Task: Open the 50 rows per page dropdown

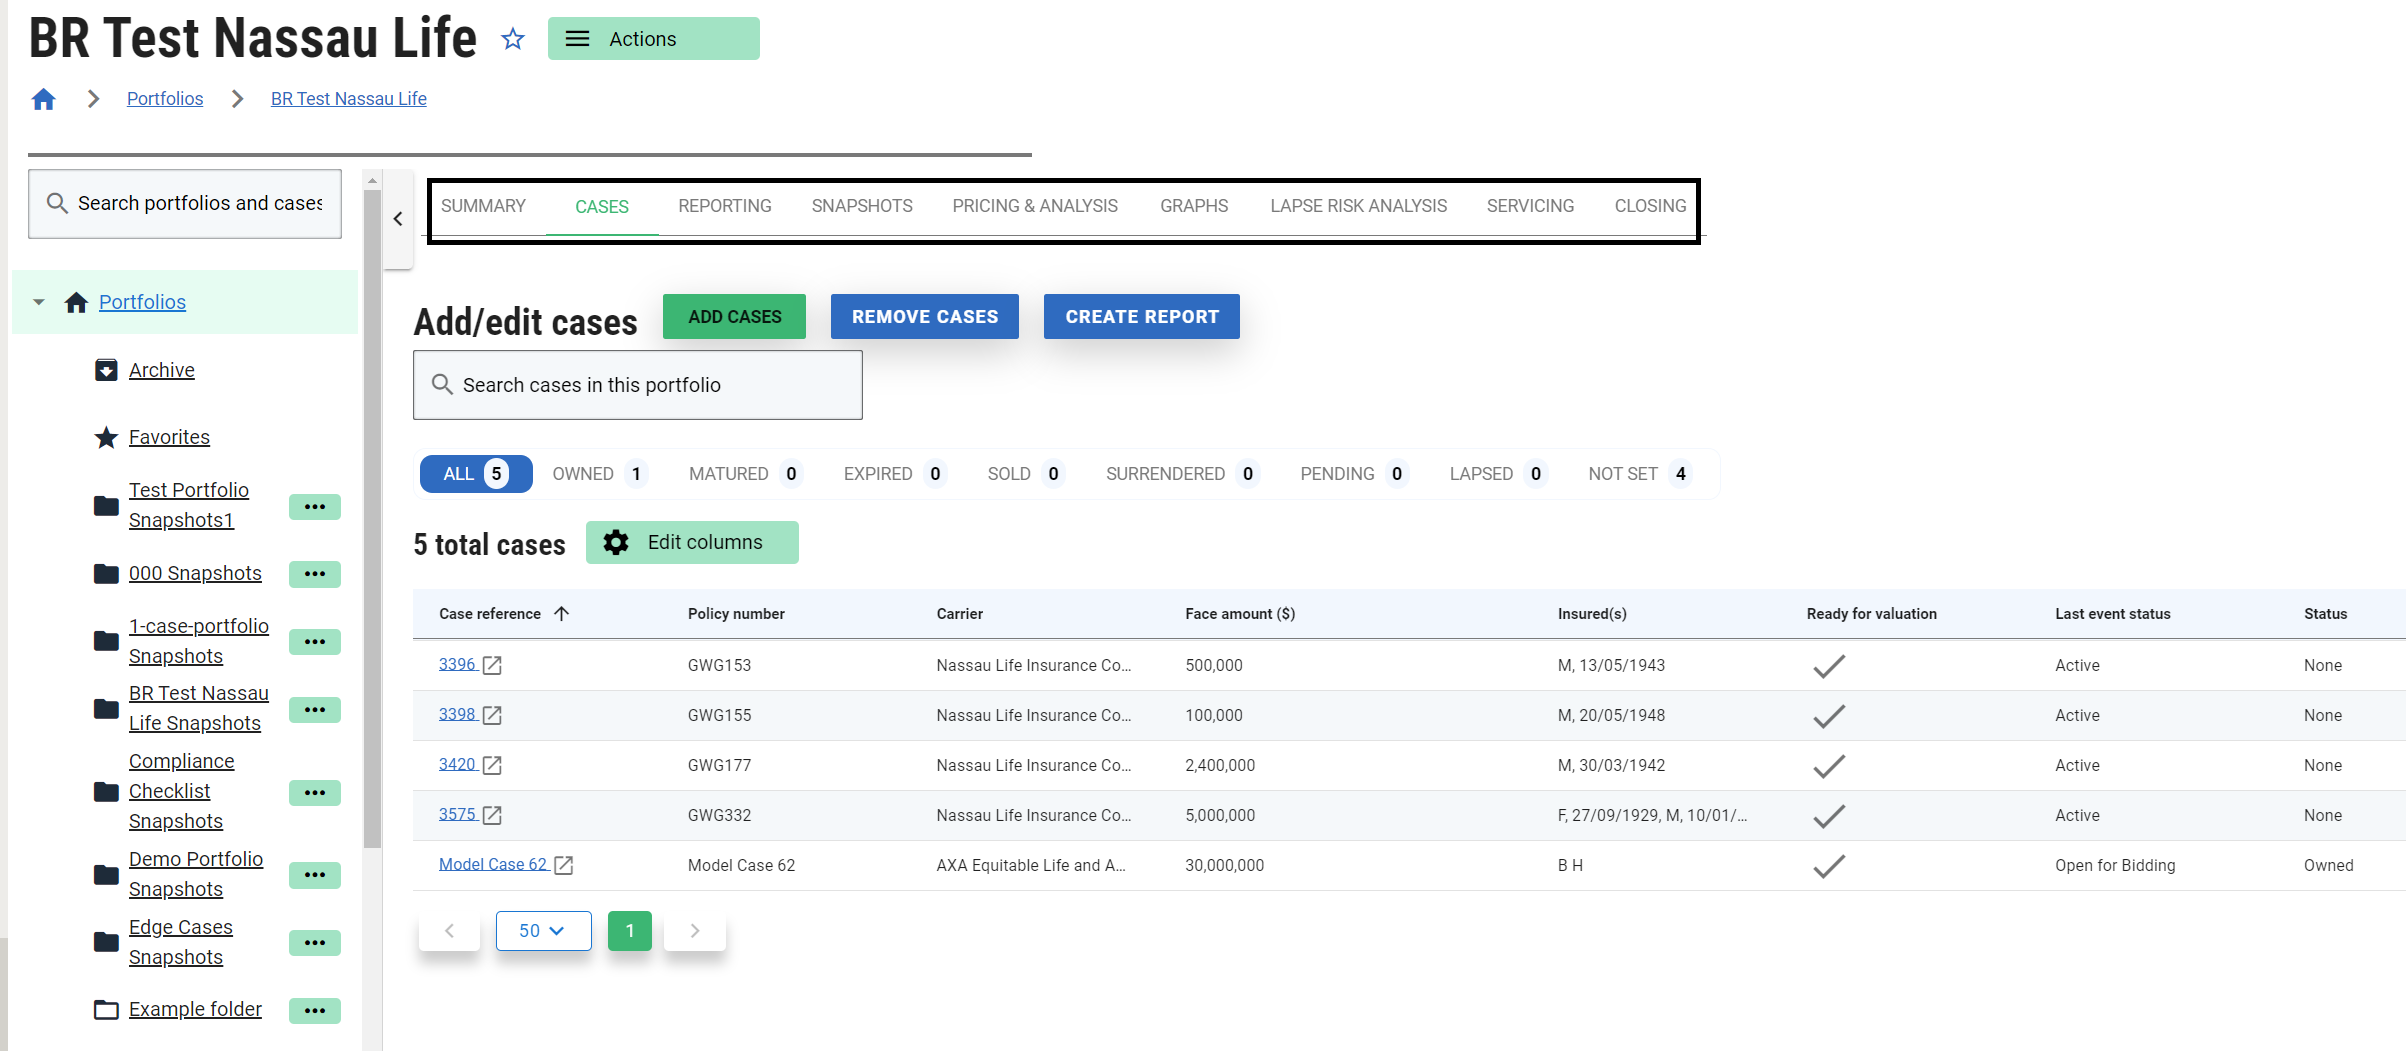Action: point(543,931)
